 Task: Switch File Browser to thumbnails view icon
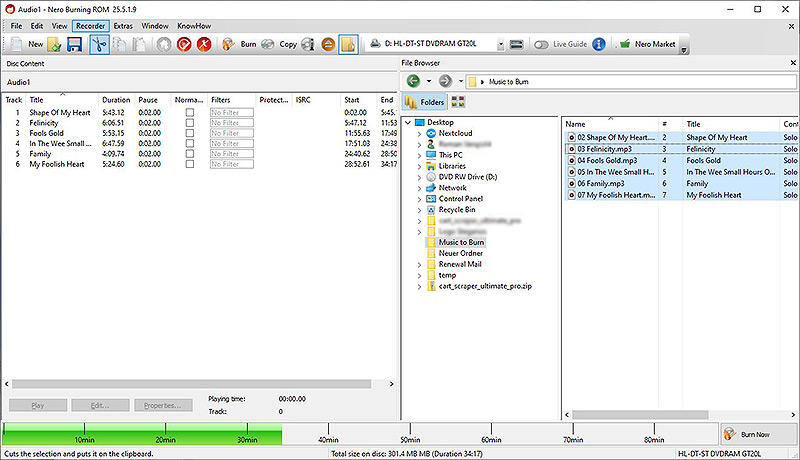pyautogui.click(x=458, y=102)
